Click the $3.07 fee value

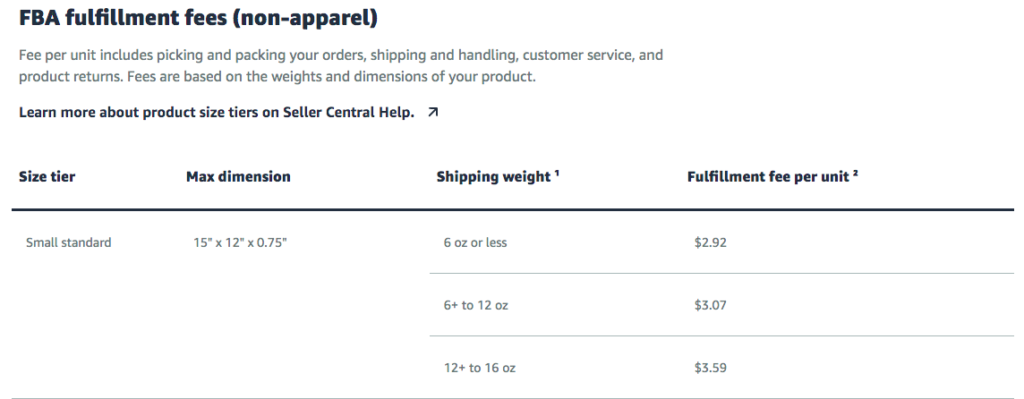pyautogui.click(x=711, y=305)
